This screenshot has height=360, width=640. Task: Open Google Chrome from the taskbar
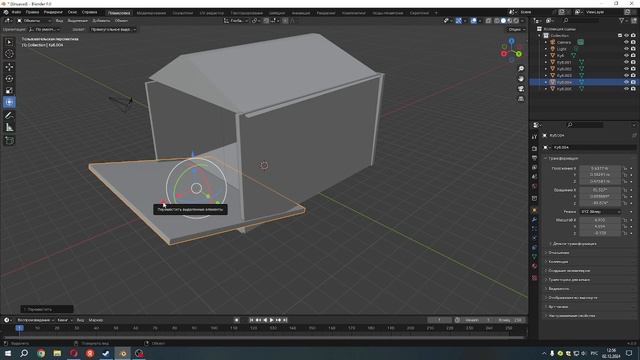pos(41,353)
